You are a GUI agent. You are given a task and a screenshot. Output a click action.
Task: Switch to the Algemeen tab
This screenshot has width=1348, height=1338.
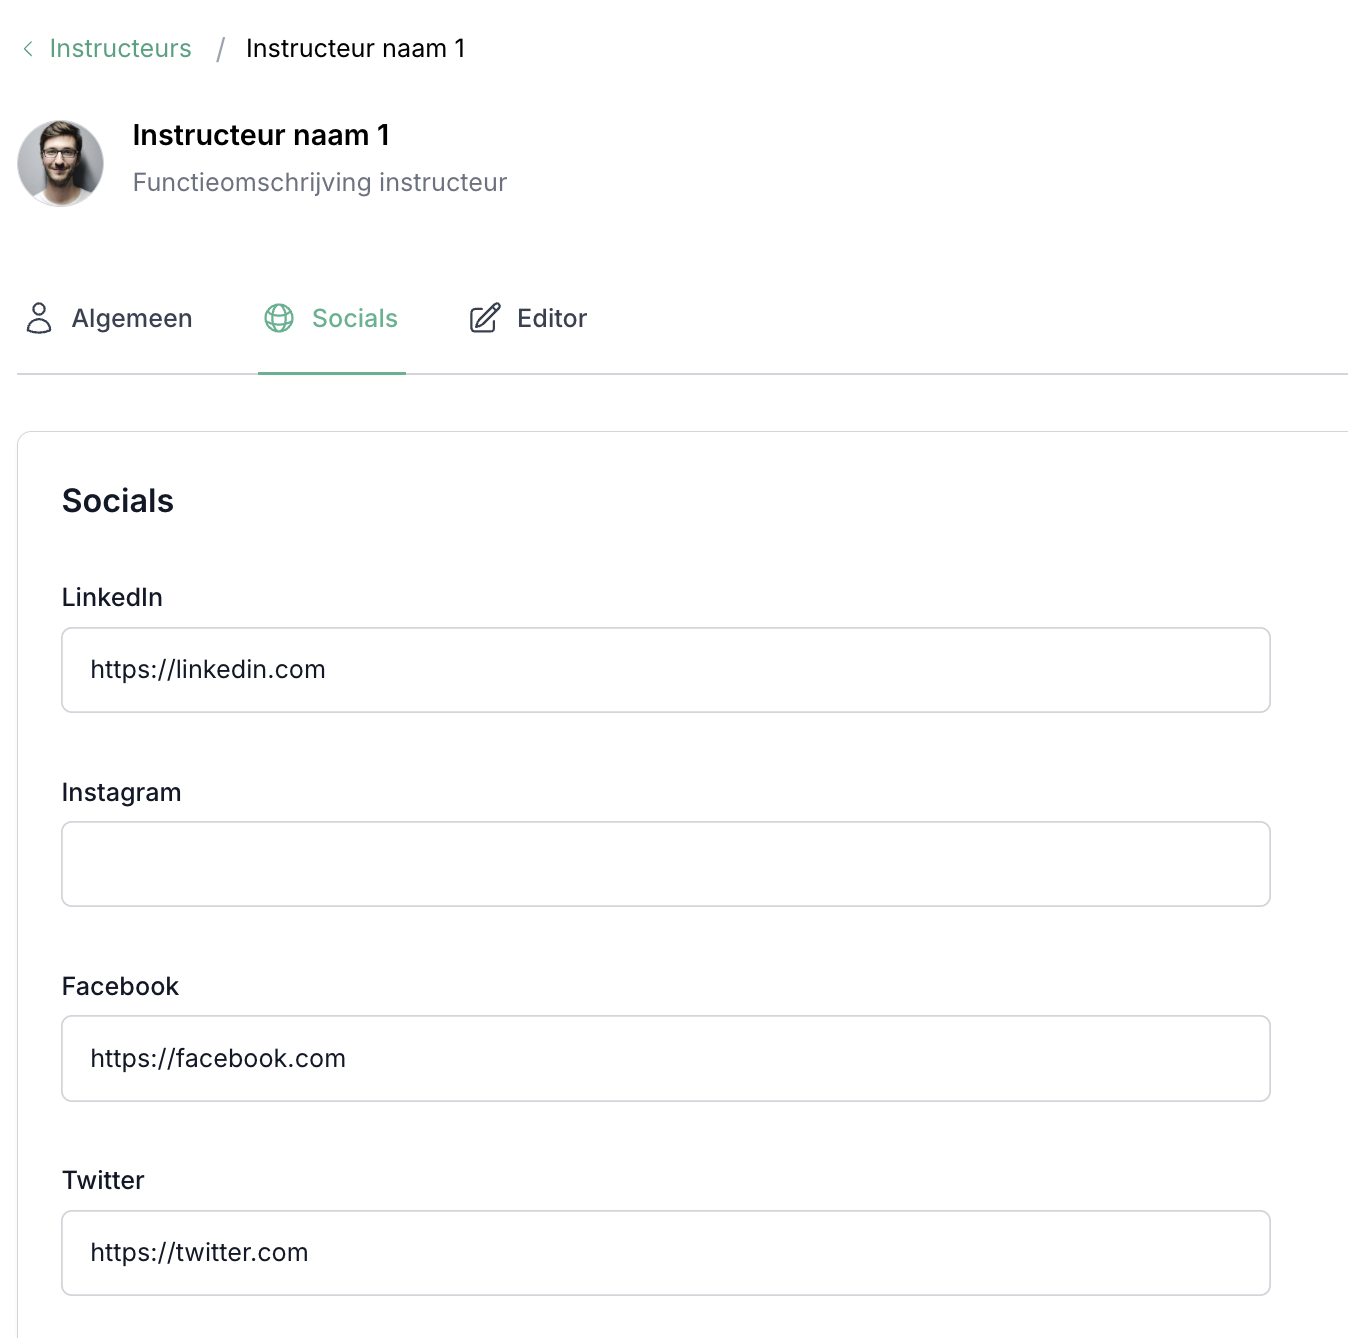click(131, 318)
